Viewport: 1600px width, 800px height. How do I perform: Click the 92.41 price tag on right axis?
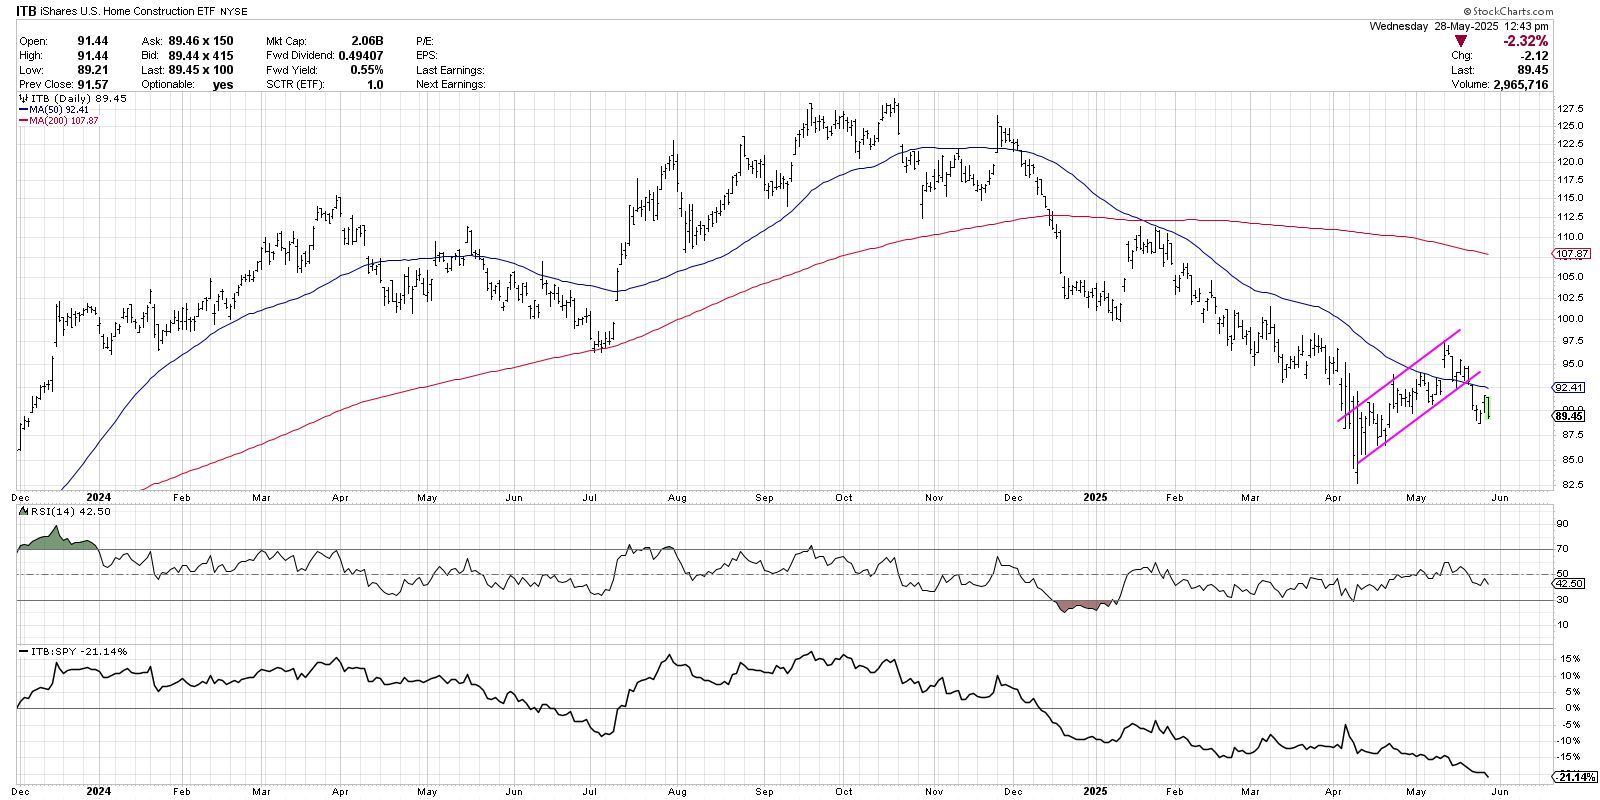[1569, 388]
